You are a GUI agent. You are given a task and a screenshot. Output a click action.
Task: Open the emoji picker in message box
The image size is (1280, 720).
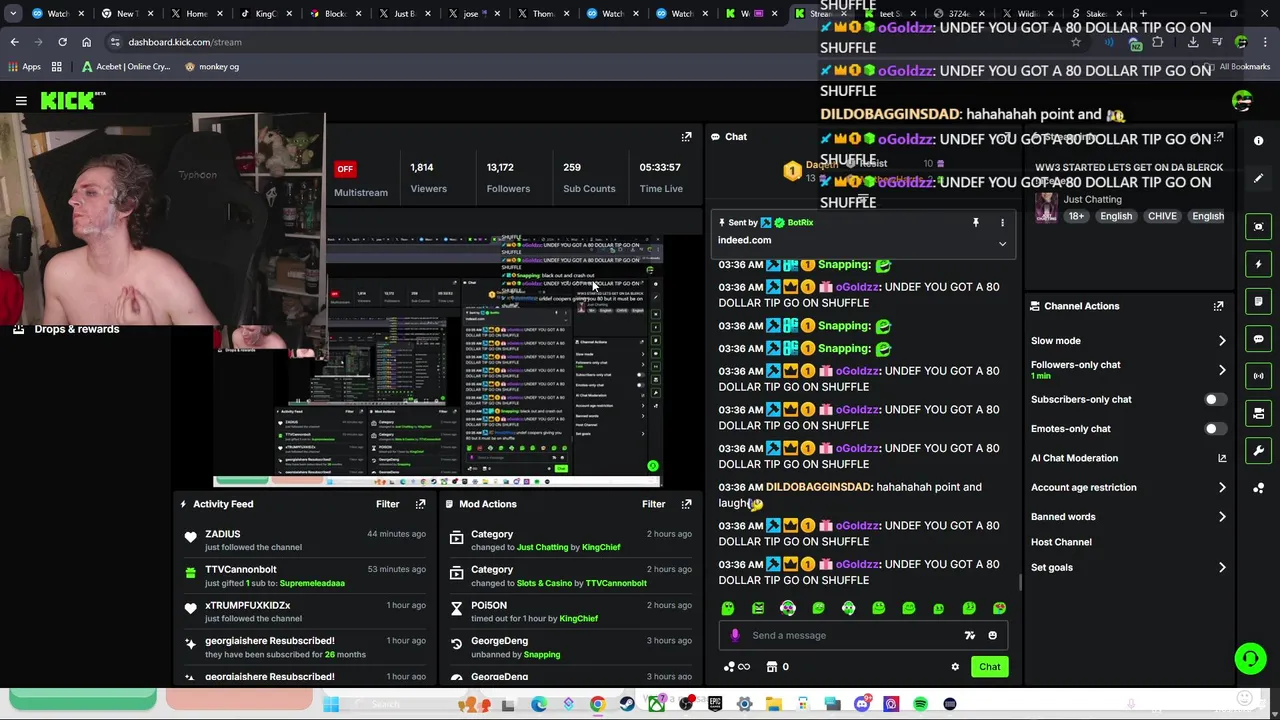pyautogui.click(x=992, y=635)
